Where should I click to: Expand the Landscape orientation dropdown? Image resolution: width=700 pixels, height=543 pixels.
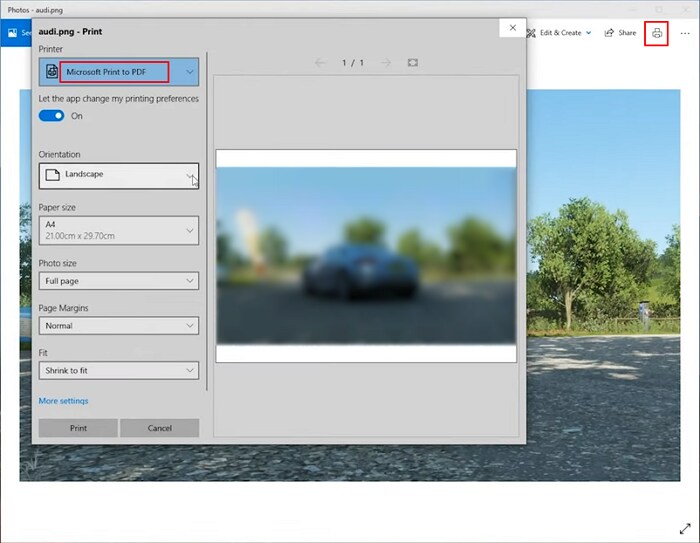119,175
